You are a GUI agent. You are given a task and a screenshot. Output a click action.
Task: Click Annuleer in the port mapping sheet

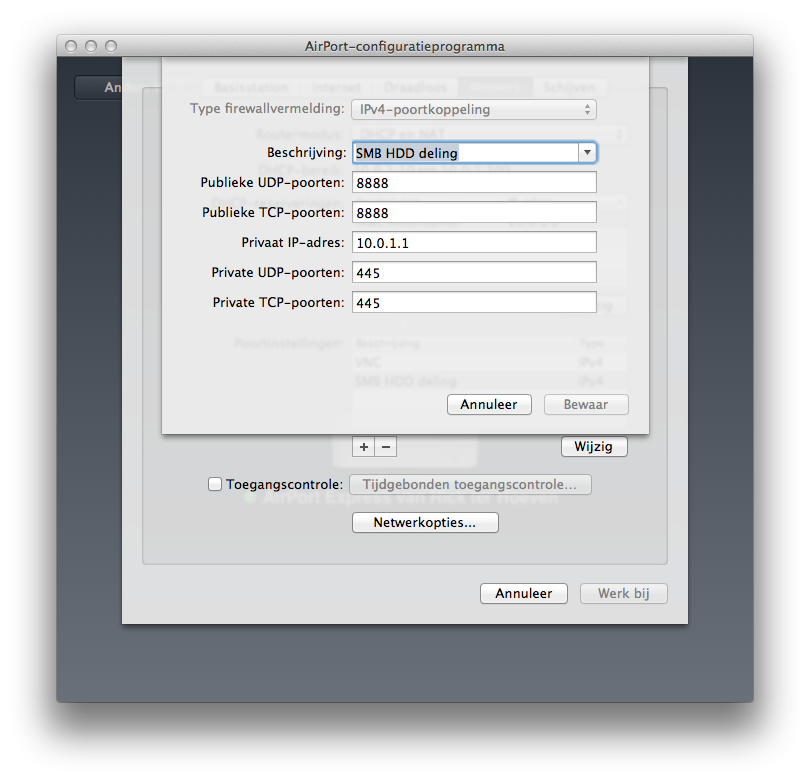coord(489,404)
